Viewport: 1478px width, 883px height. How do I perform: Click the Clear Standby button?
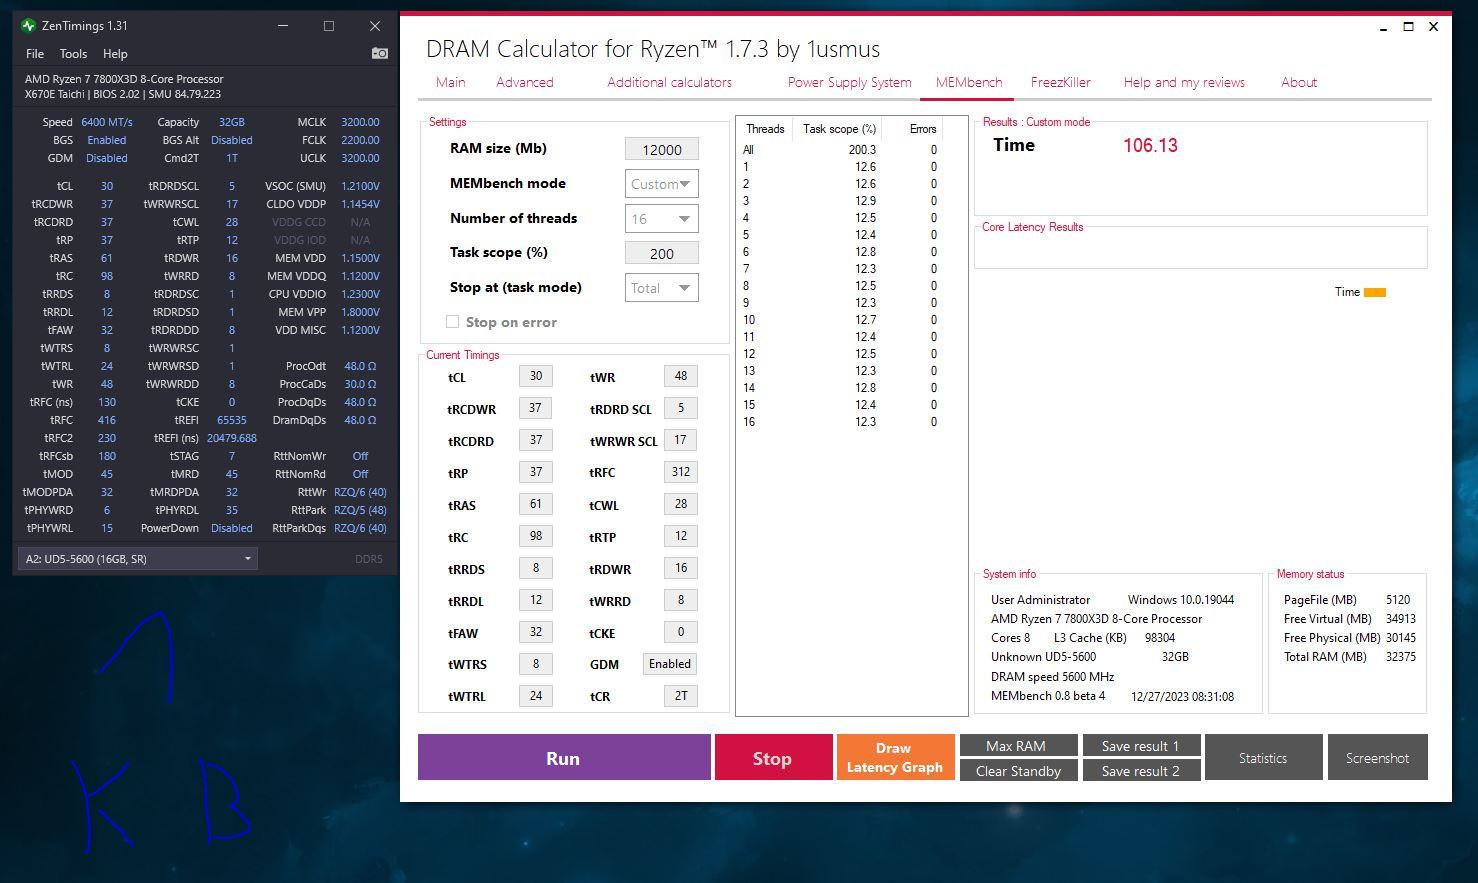(x=1018, y=771)
